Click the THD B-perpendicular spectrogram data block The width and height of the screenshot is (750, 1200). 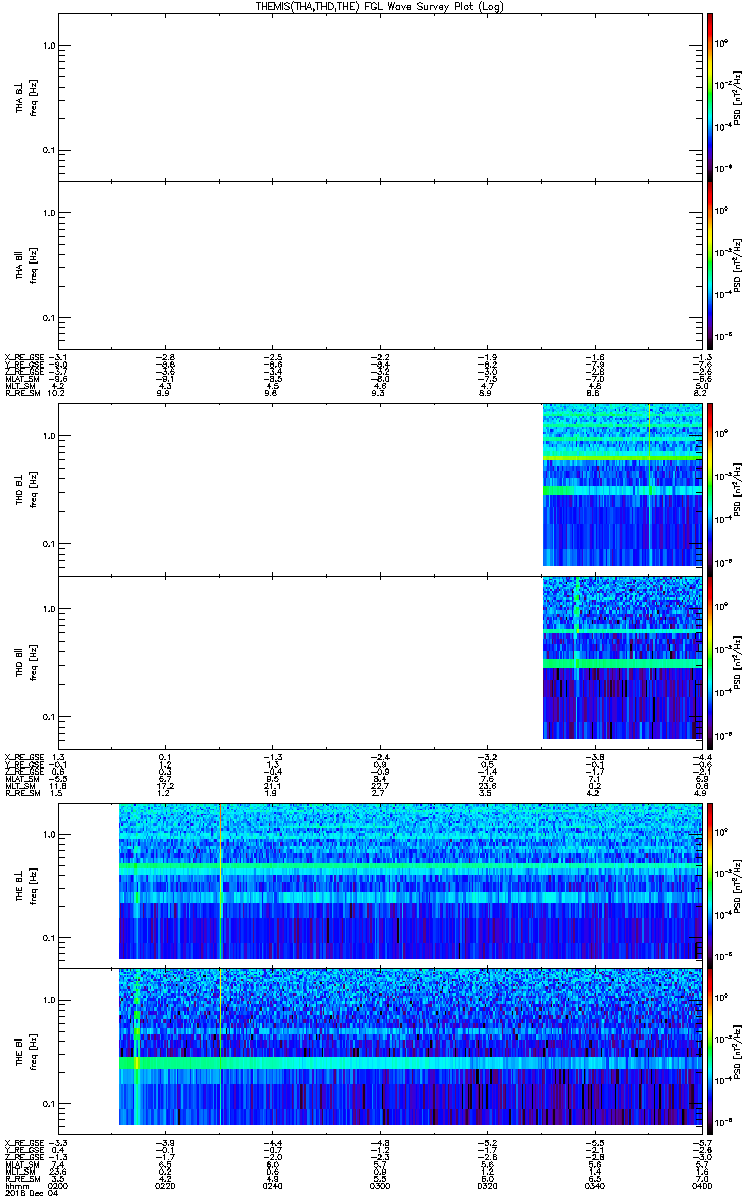pyautogui.click(x=621, y=485)
